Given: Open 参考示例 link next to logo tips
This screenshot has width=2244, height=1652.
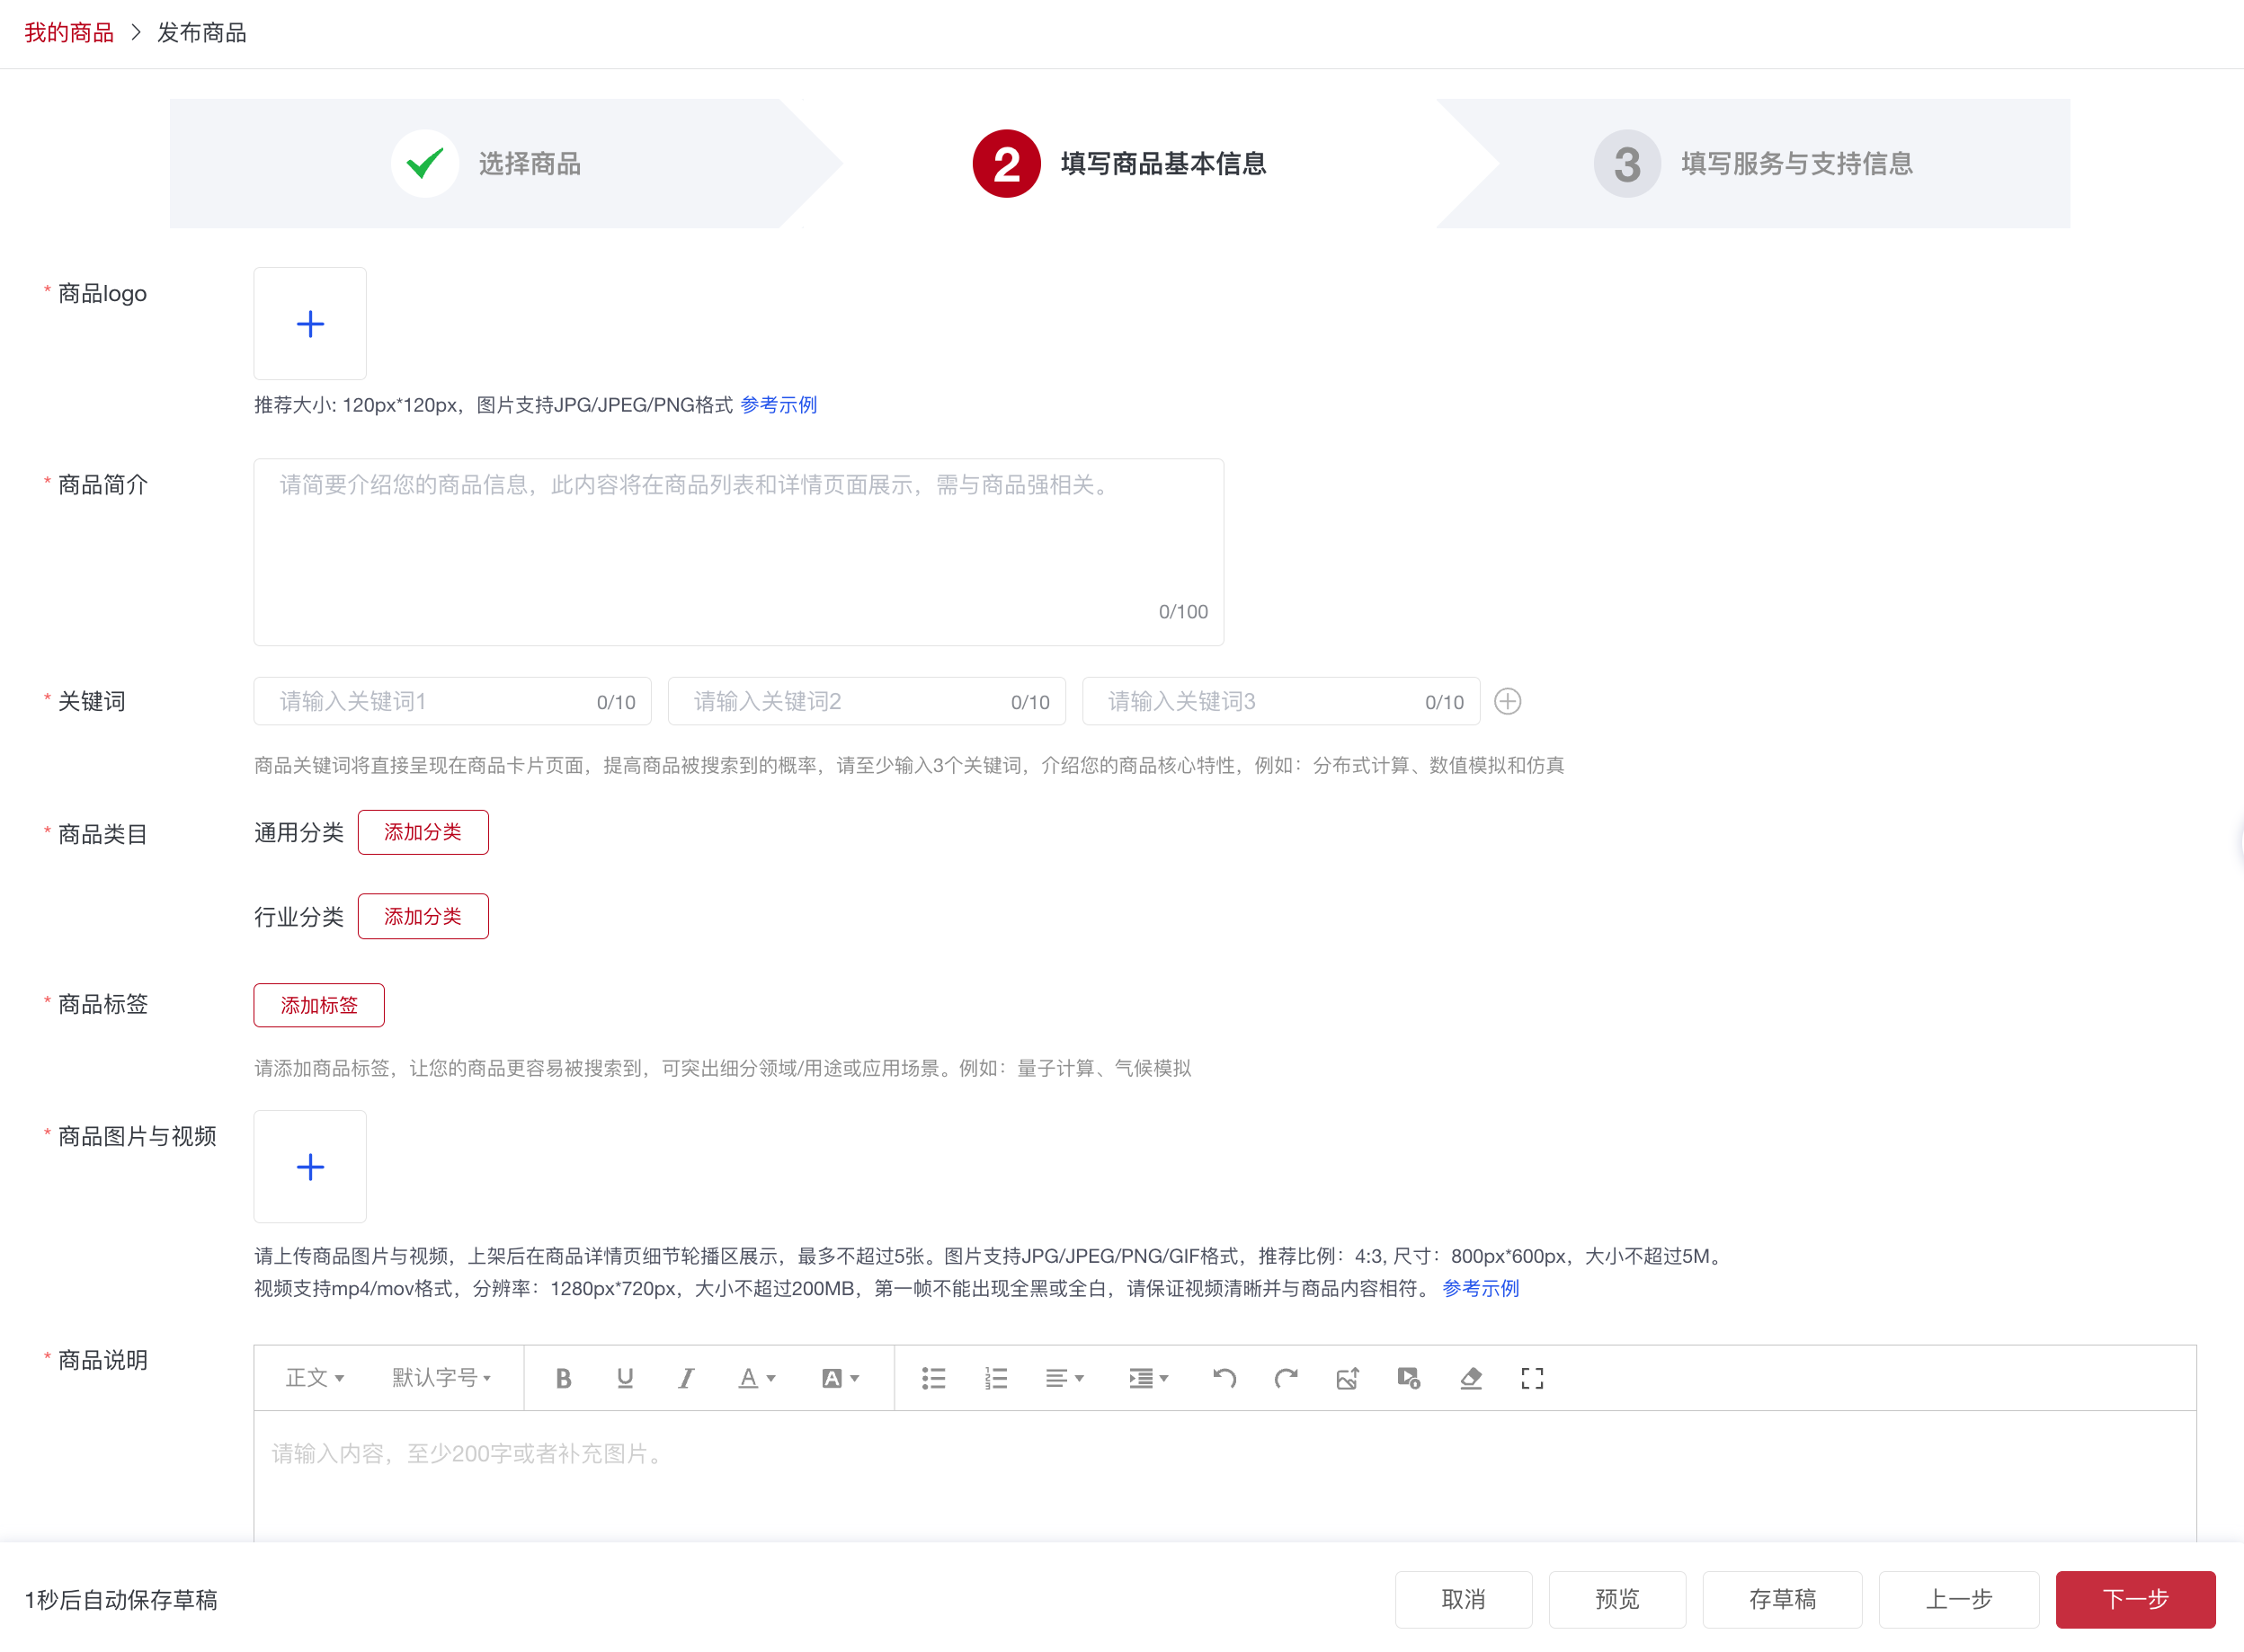Looking at the screenshot, I should pyautogui.click(x=778, y=404).
